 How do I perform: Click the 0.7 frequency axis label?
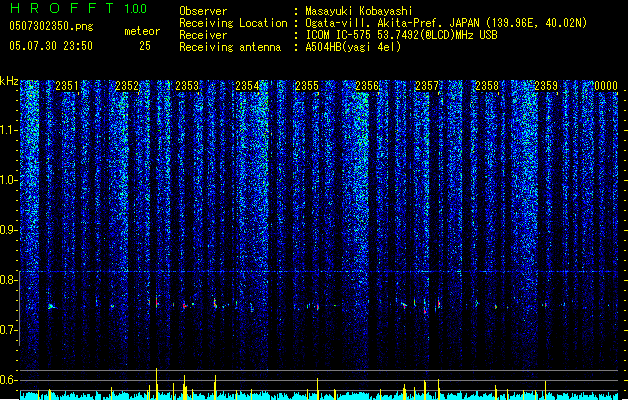(9, 330)
